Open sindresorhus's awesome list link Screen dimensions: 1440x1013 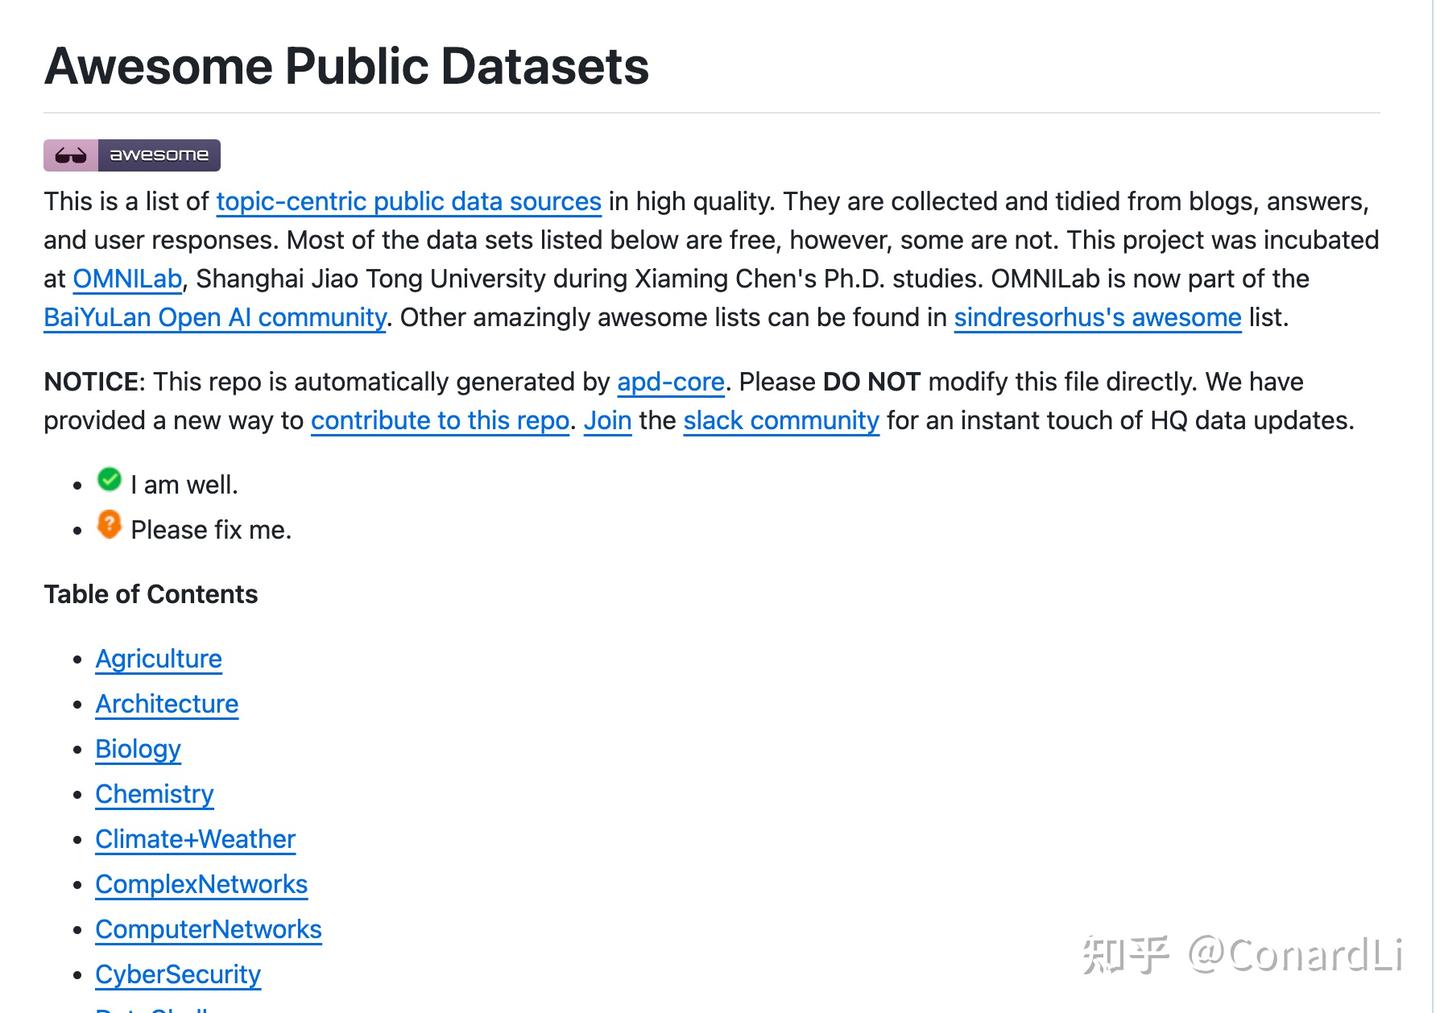[1097, 318]
